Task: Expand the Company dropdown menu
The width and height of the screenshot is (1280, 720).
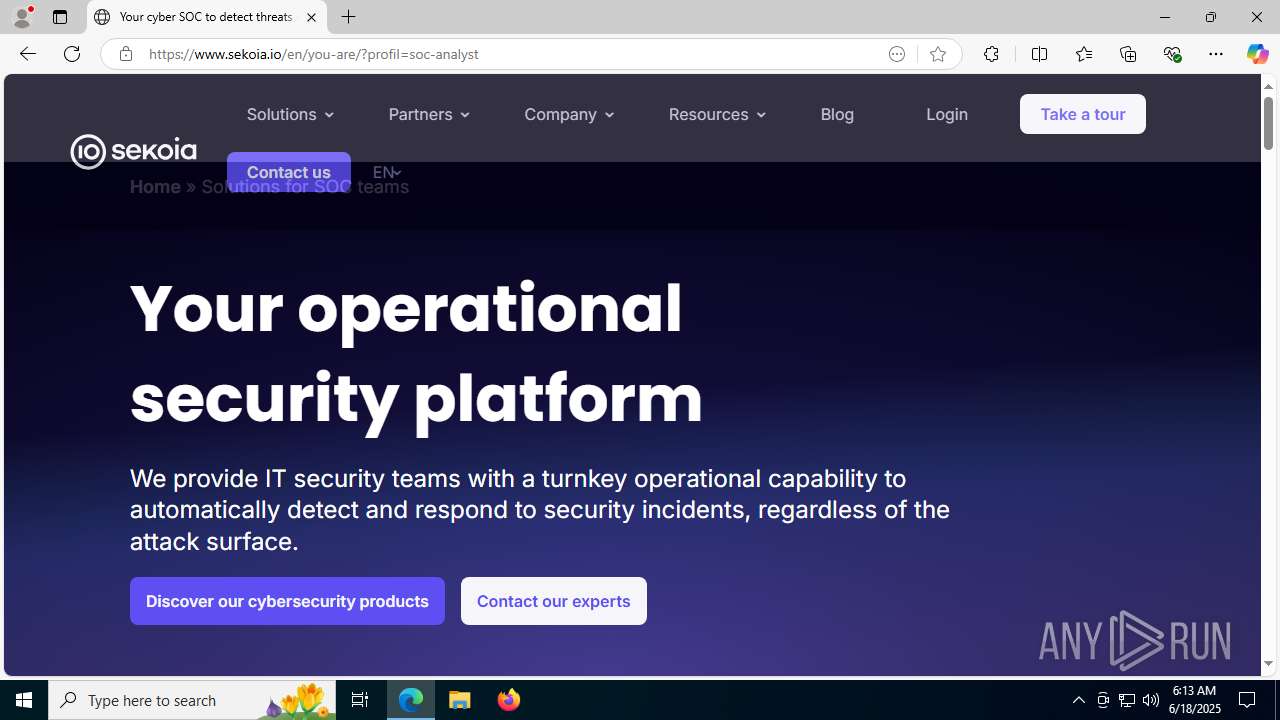Action: click(x=569, y=114)
